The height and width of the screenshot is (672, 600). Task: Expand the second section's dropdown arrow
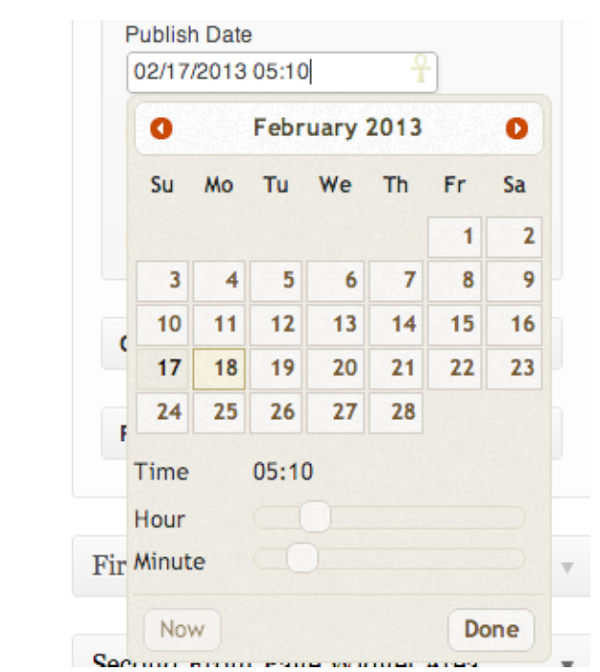point(567,664)
